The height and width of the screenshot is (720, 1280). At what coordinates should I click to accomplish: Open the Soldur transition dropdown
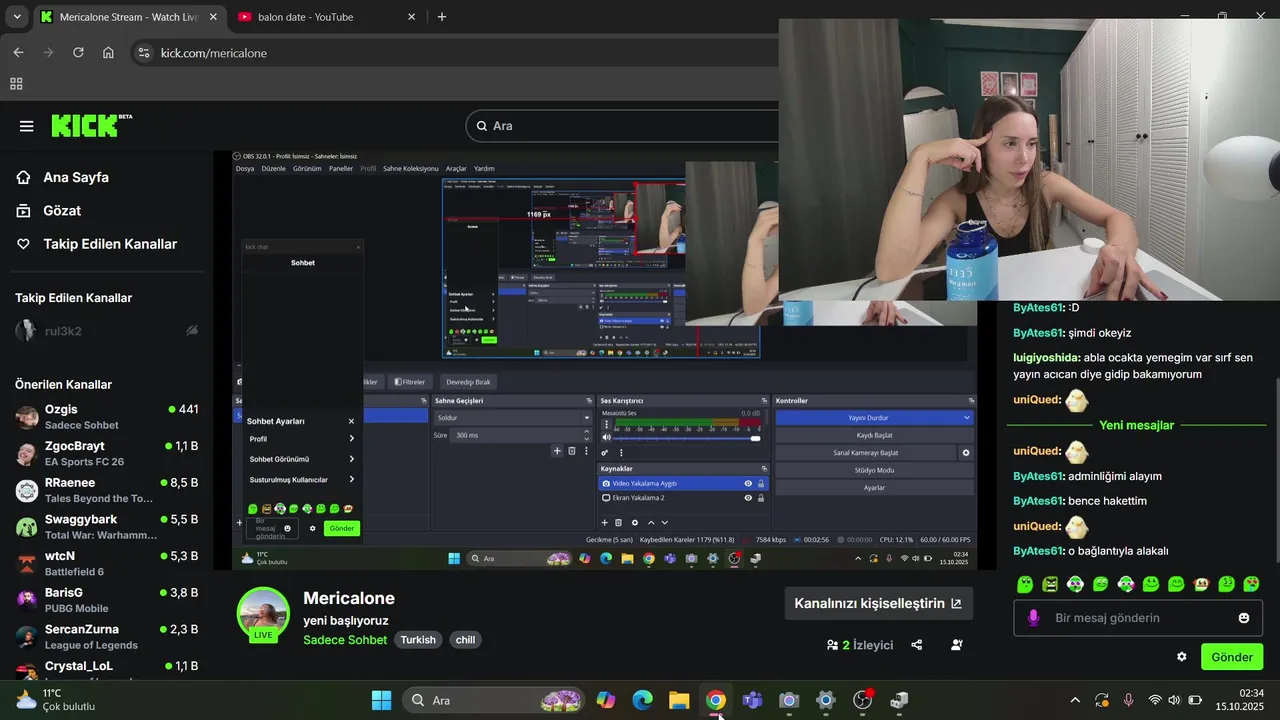pyautogui.click(x=513, y=418)
